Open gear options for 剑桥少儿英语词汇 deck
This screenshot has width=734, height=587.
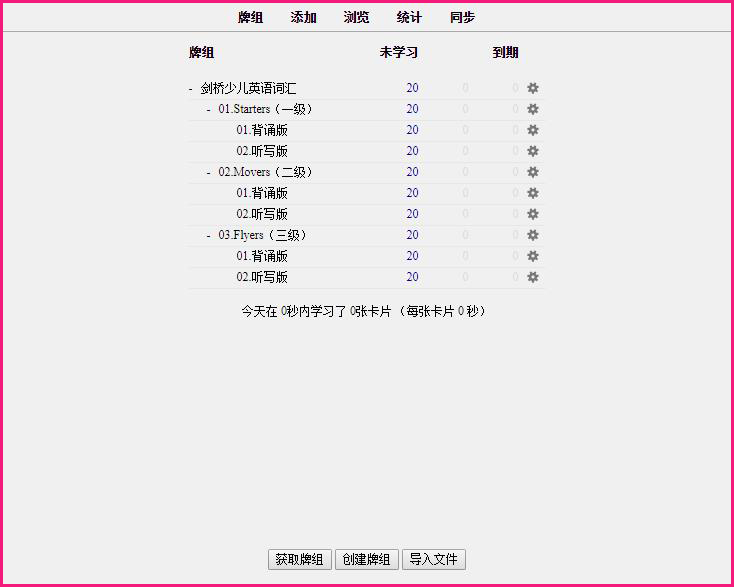tap(533, 88)
